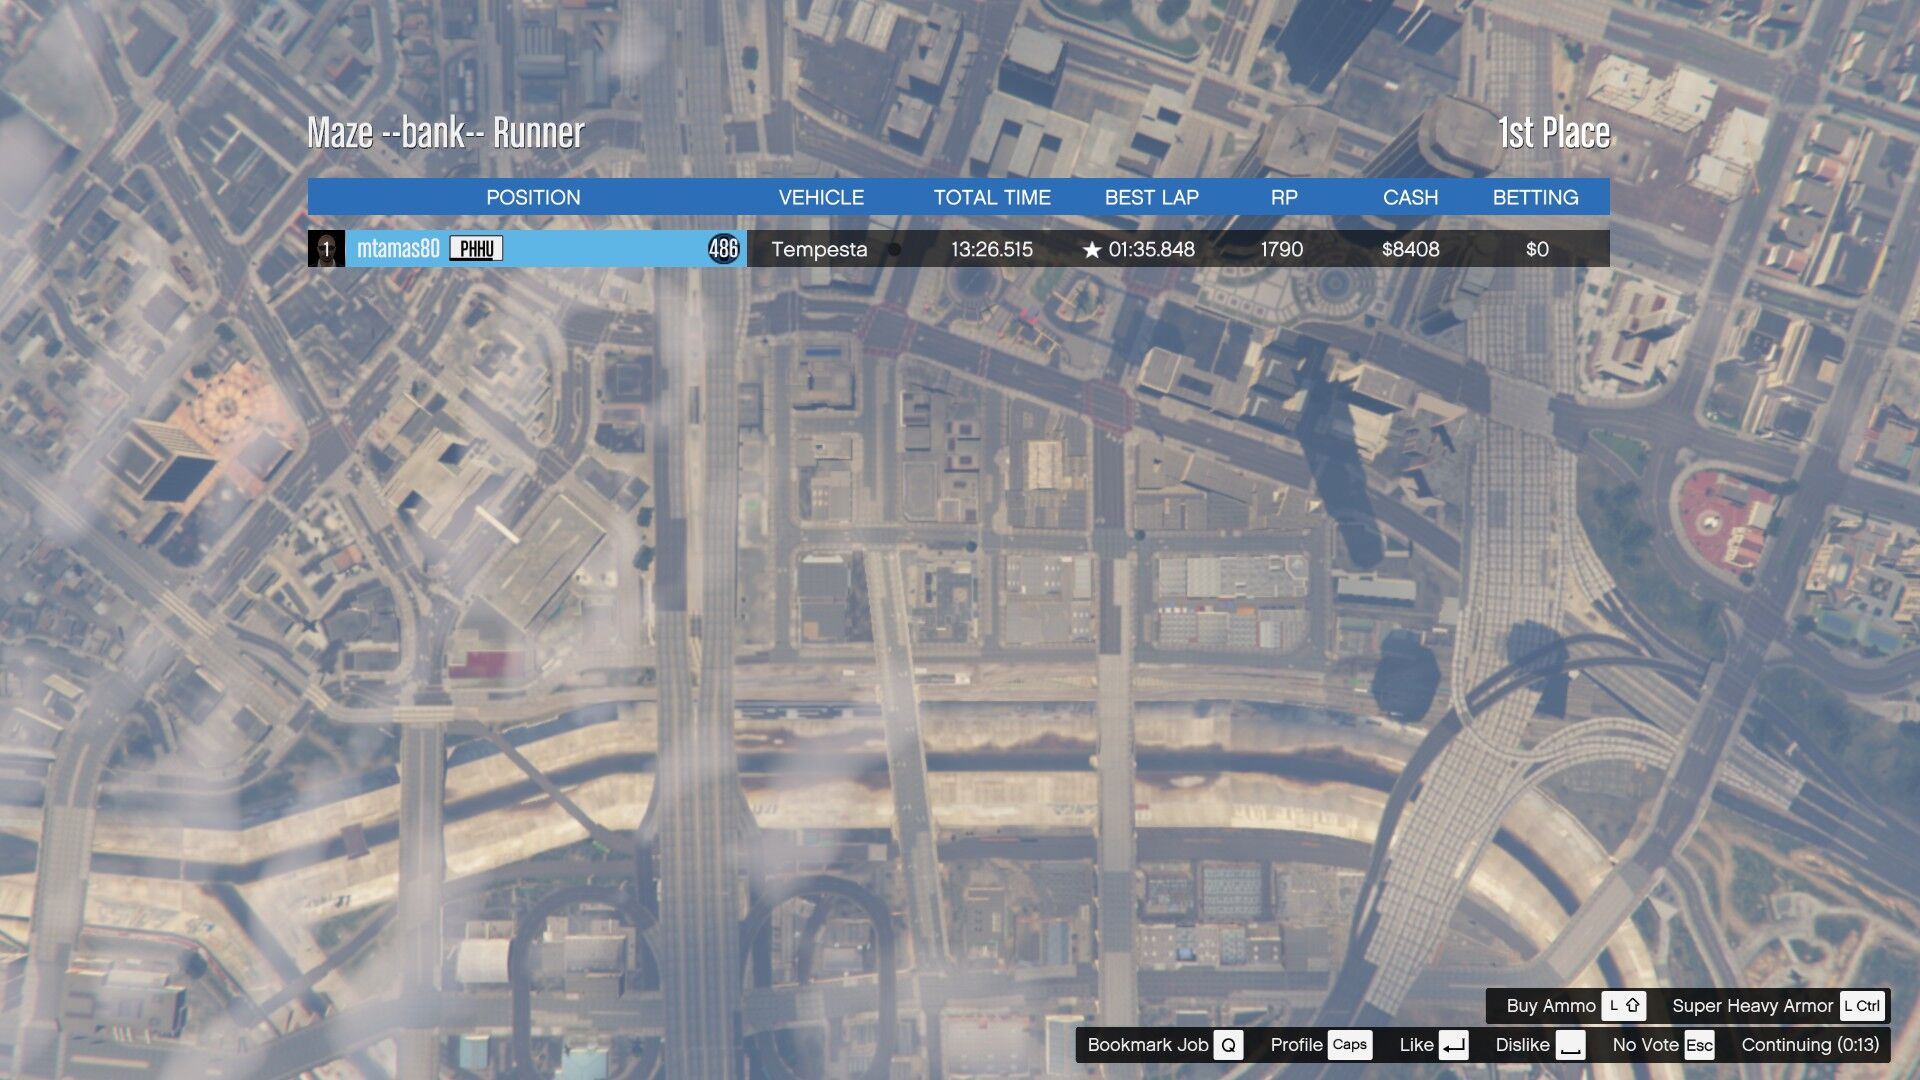Click the betting value $0
1920x1080 pixels.
(1537, 249)
